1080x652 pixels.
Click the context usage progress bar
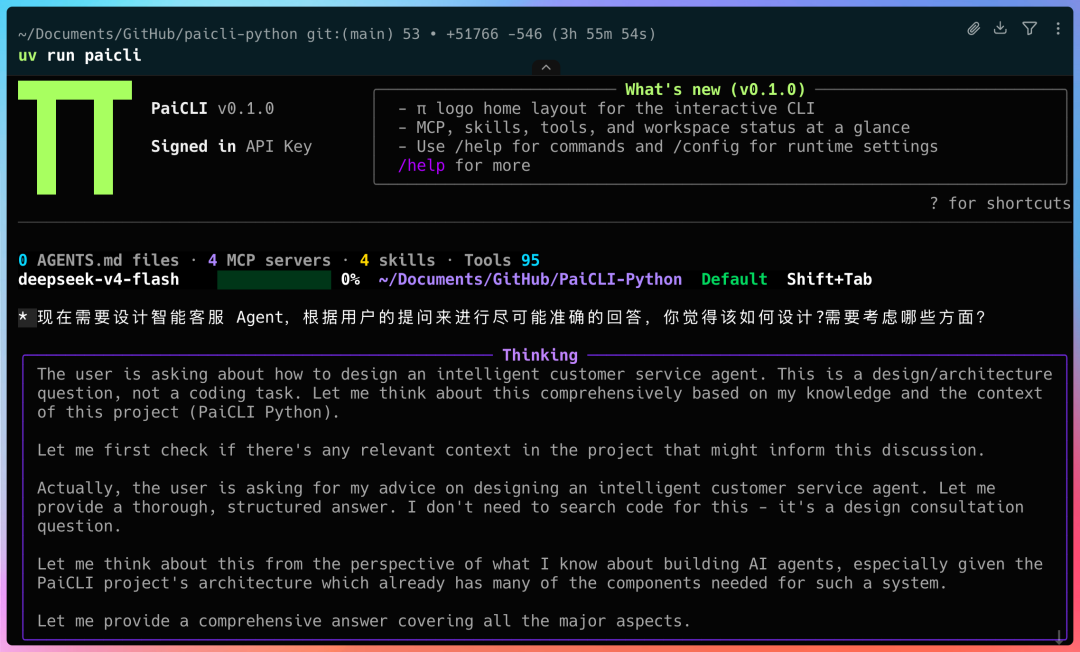[273, 280]
